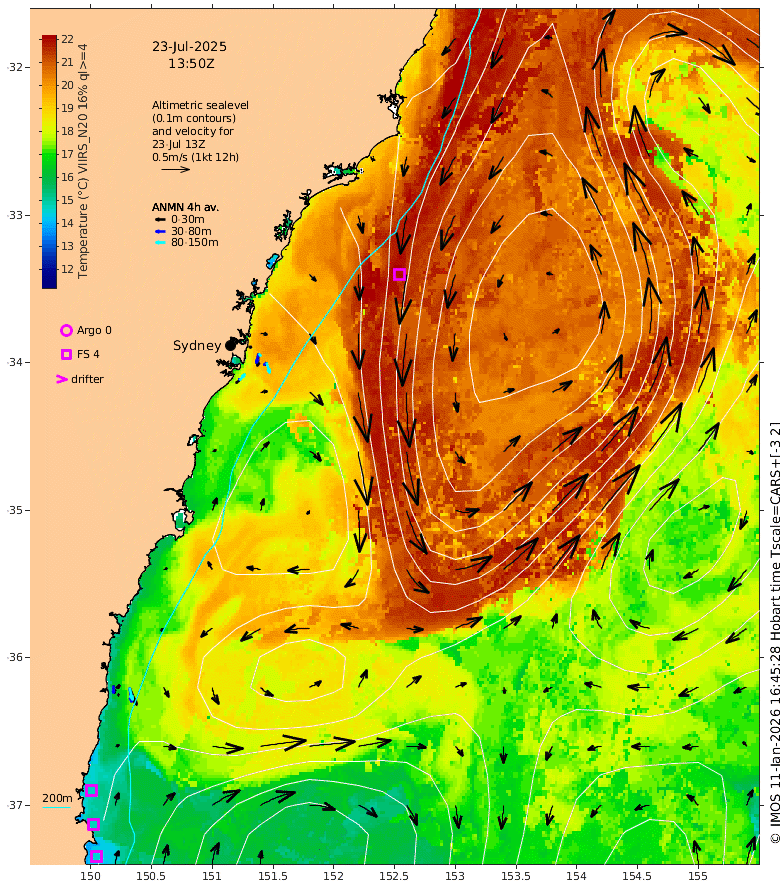Click the -36 latitude axis label
This screenshot has width=780, height=890.
[15, 657]
